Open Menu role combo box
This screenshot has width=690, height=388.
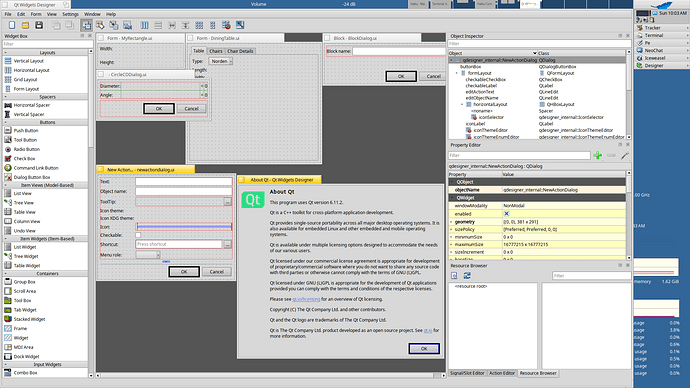148,255
